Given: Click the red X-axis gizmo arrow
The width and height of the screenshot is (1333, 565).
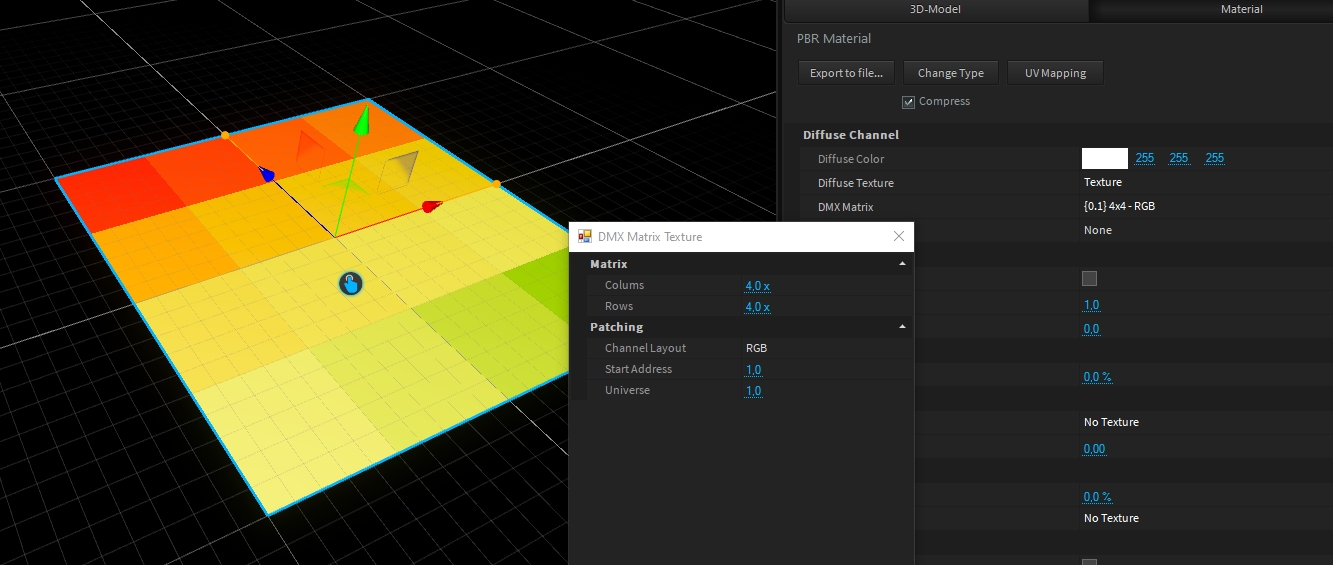Looking at the screenshot, I should click(431, 207).
